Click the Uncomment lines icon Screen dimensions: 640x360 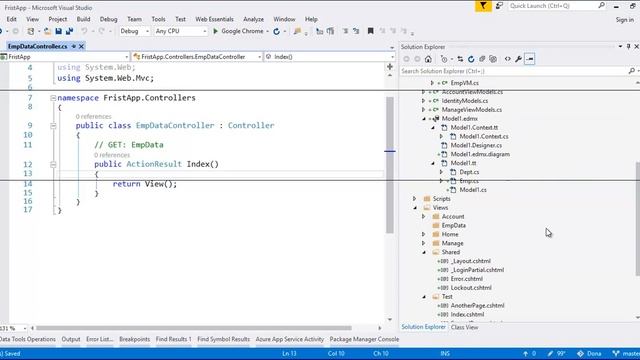coord(356,31)
